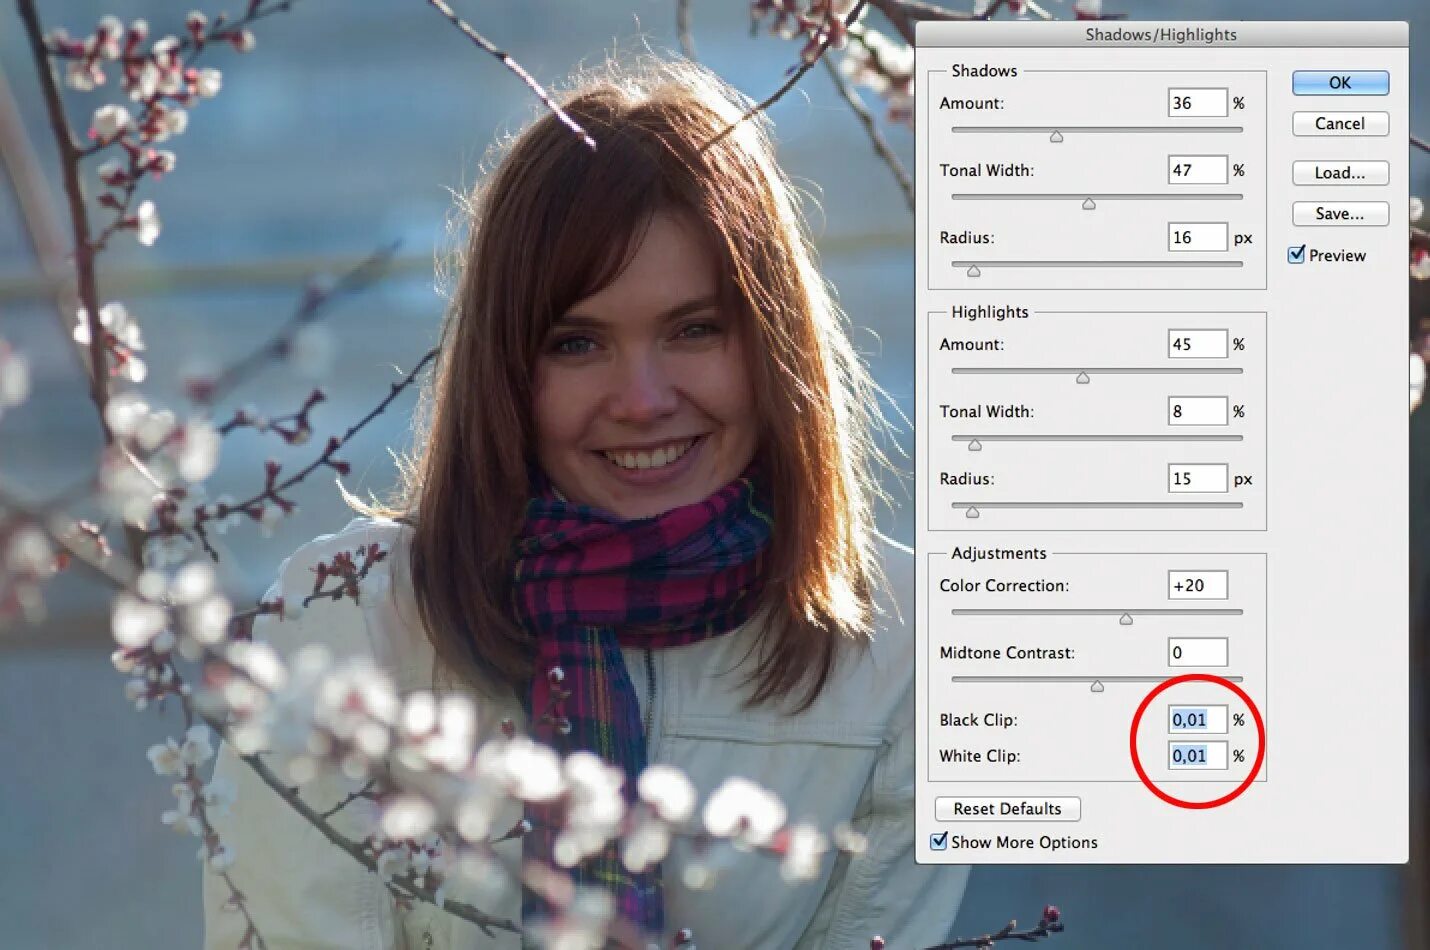1430x950 pixels.
Task: Click the Shadows Radius slider handle
Action: tap(974, 271)
